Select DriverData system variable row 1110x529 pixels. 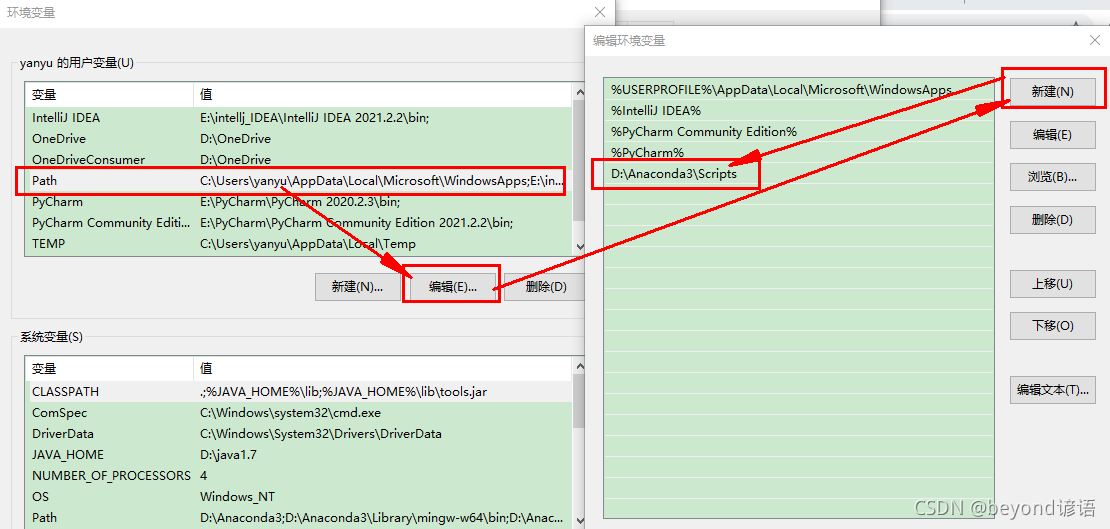pyautogui.click(x=298, y=433)
